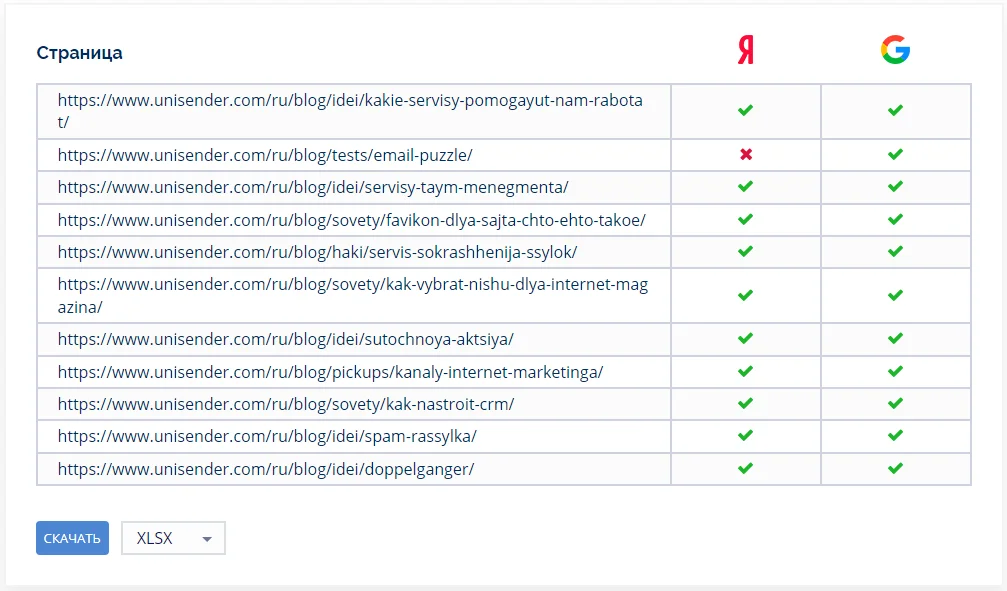The image size is (1007, 591).
Task: Click Yandex checkmark for kakie-servisy-pomogayut row
Action: coord(745,110)
